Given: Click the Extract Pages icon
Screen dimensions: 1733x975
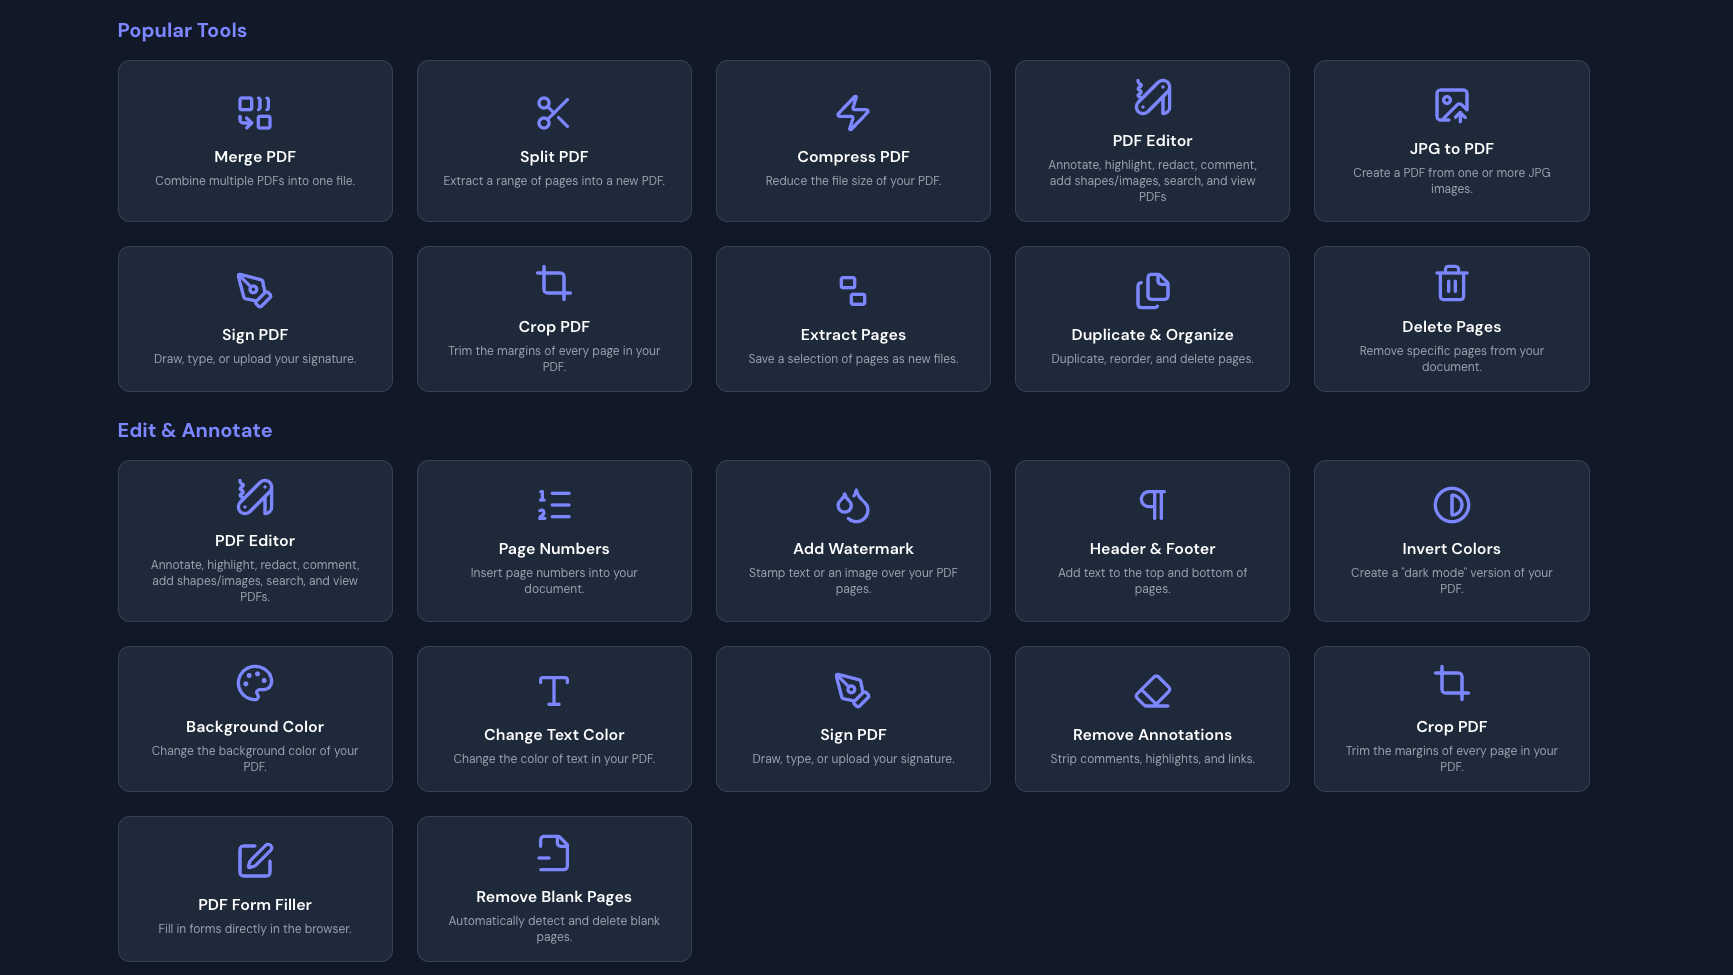Looking at the screenshot, I should pyautogui.click(x=852, y=291).
